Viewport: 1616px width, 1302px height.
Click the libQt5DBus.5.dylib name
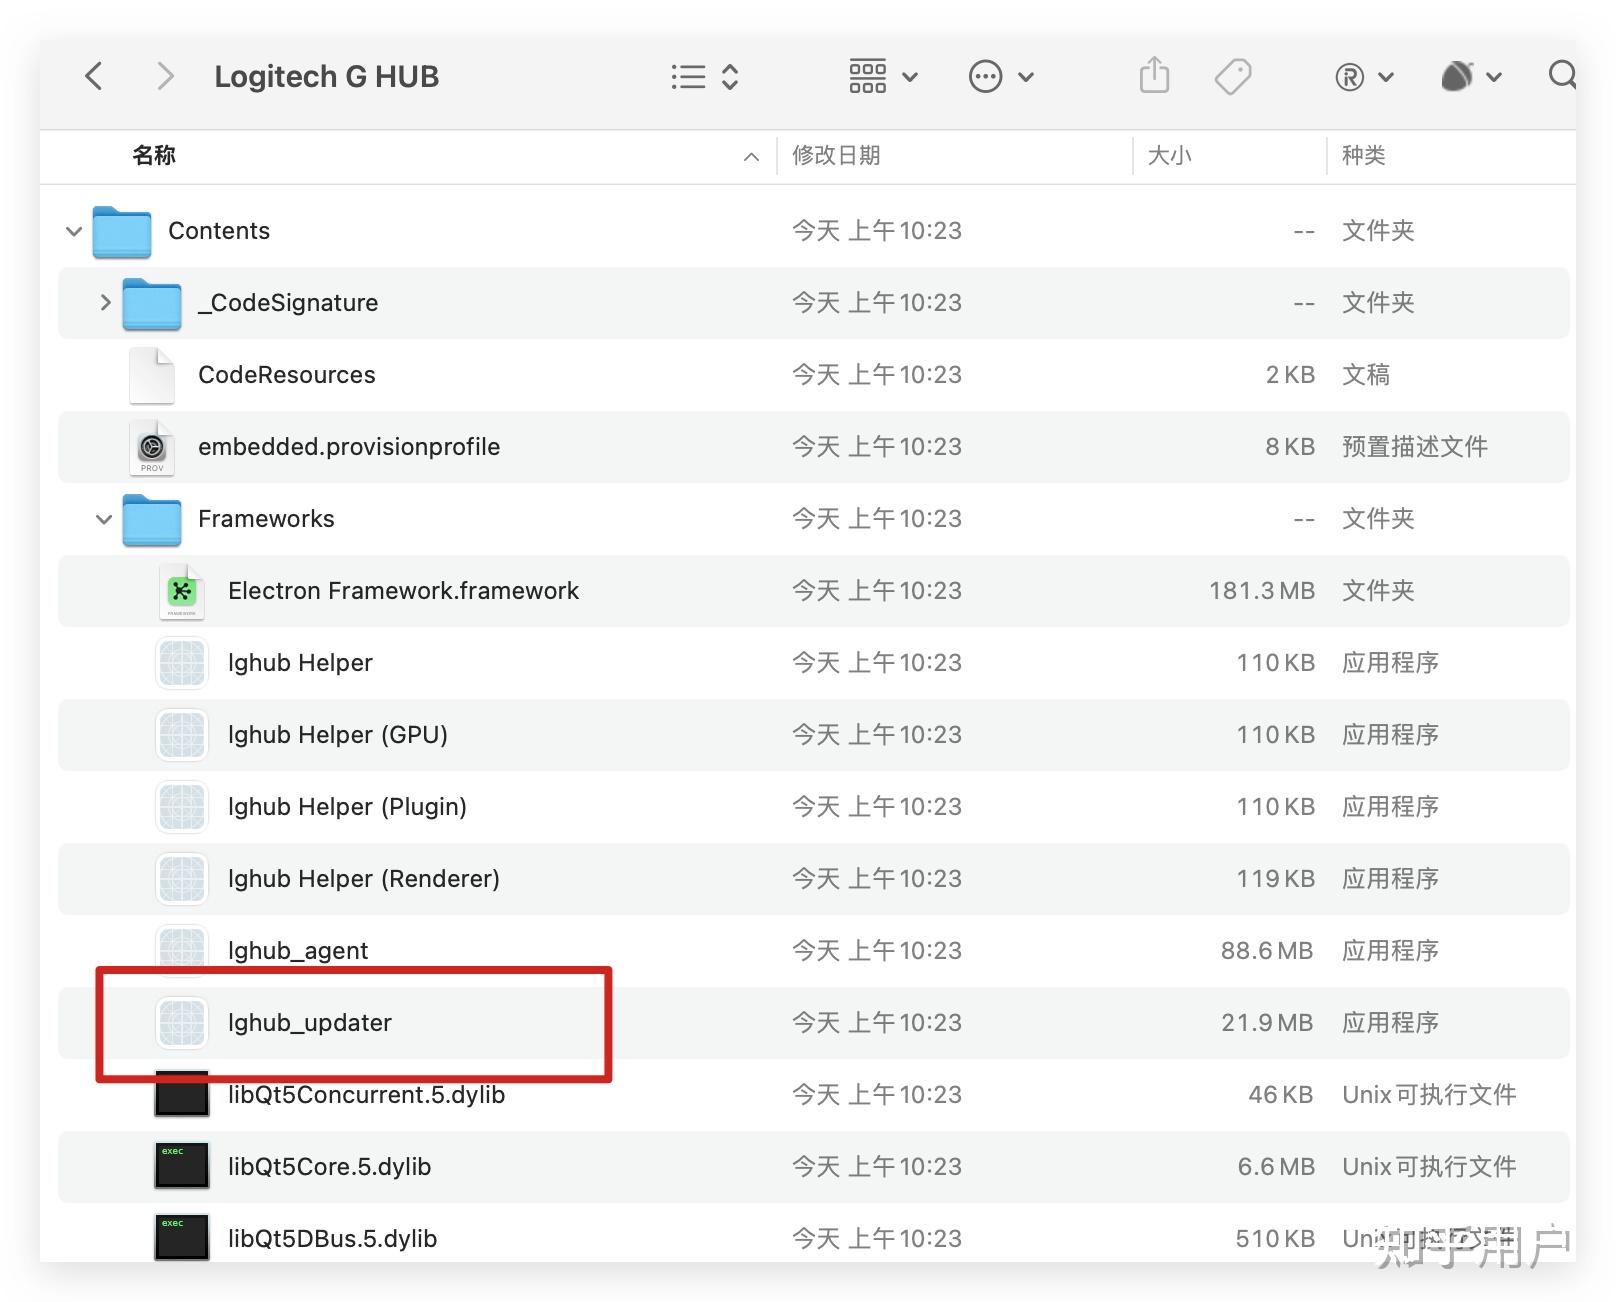tap(333, 1239)
